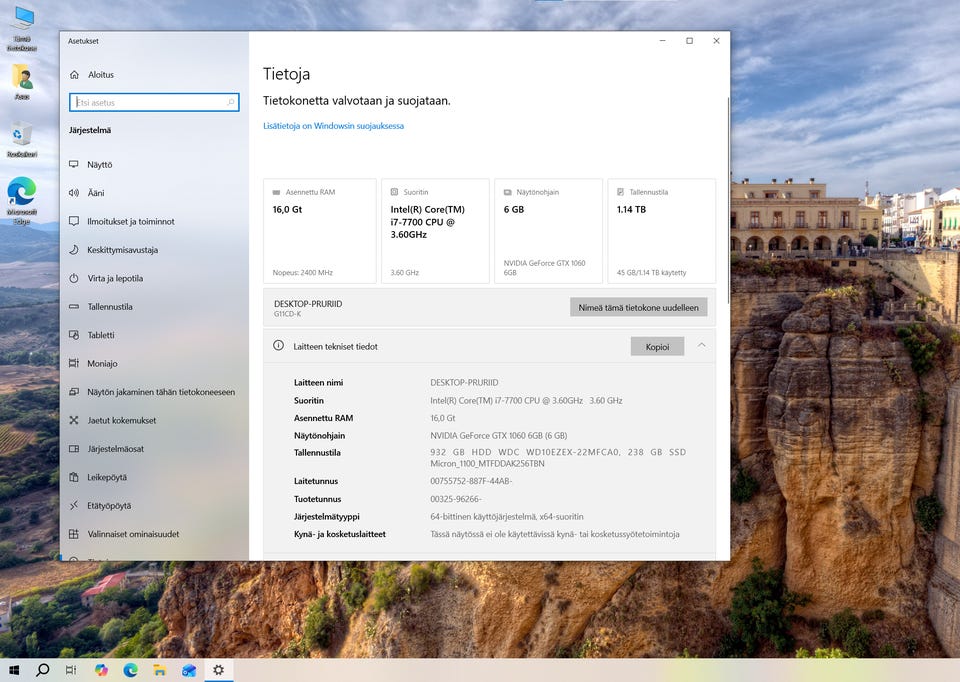Screen dimensions: 960x682
Task: Open the Windows Start button
Action: (13, 670)
